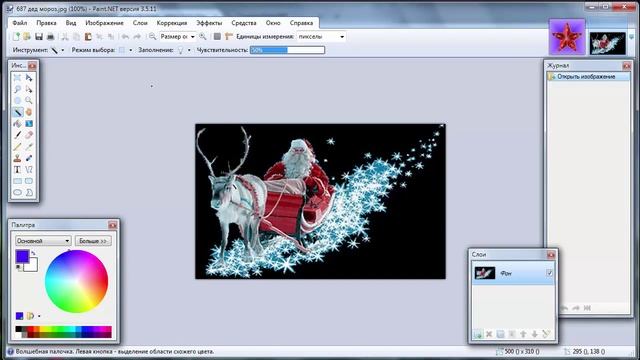Screen dimensions: 640x360
Task: Close the Журнал panel
Action: [627, 66]
